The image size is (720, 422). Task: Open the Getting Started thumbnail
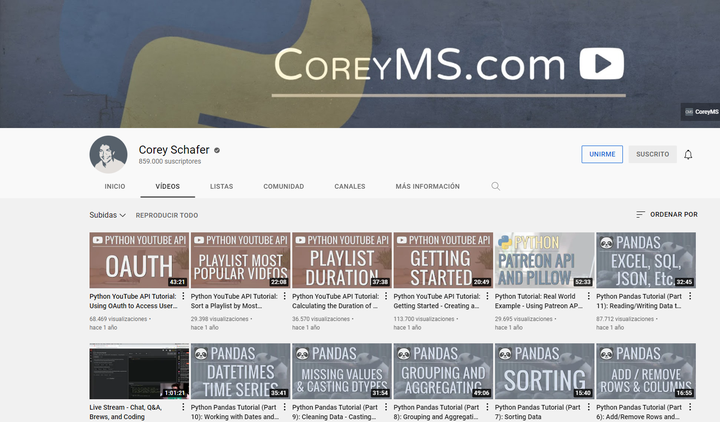point(443,260)
